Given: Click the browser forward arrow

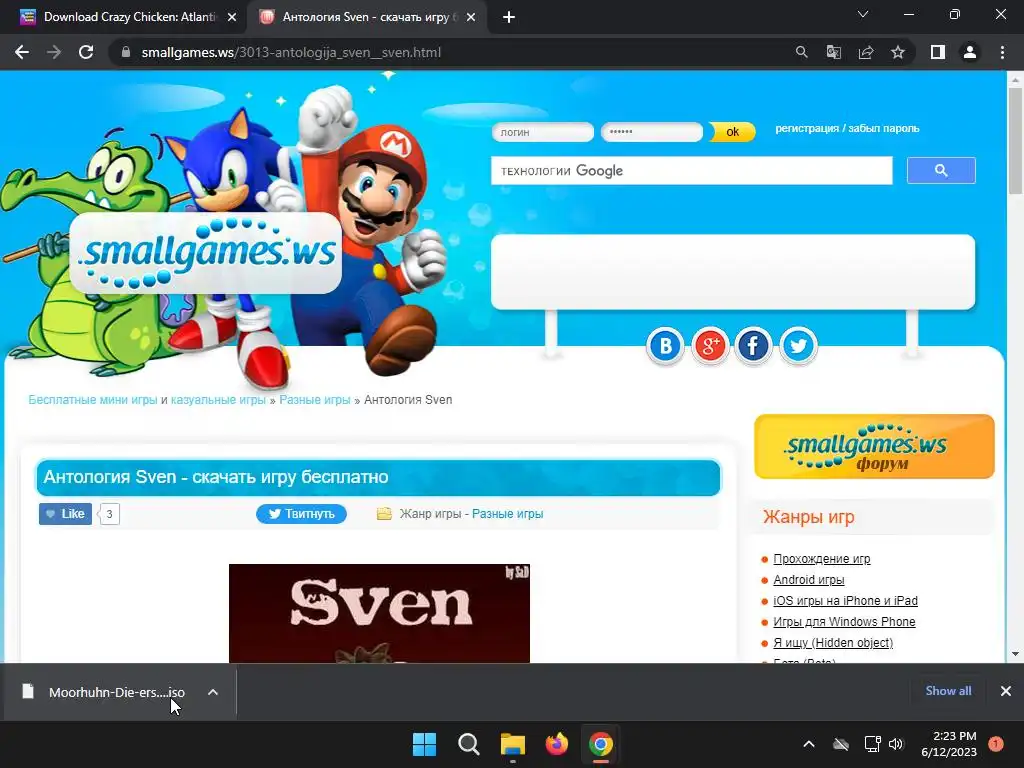Looking at the screenshot, I should click(54, 52).
